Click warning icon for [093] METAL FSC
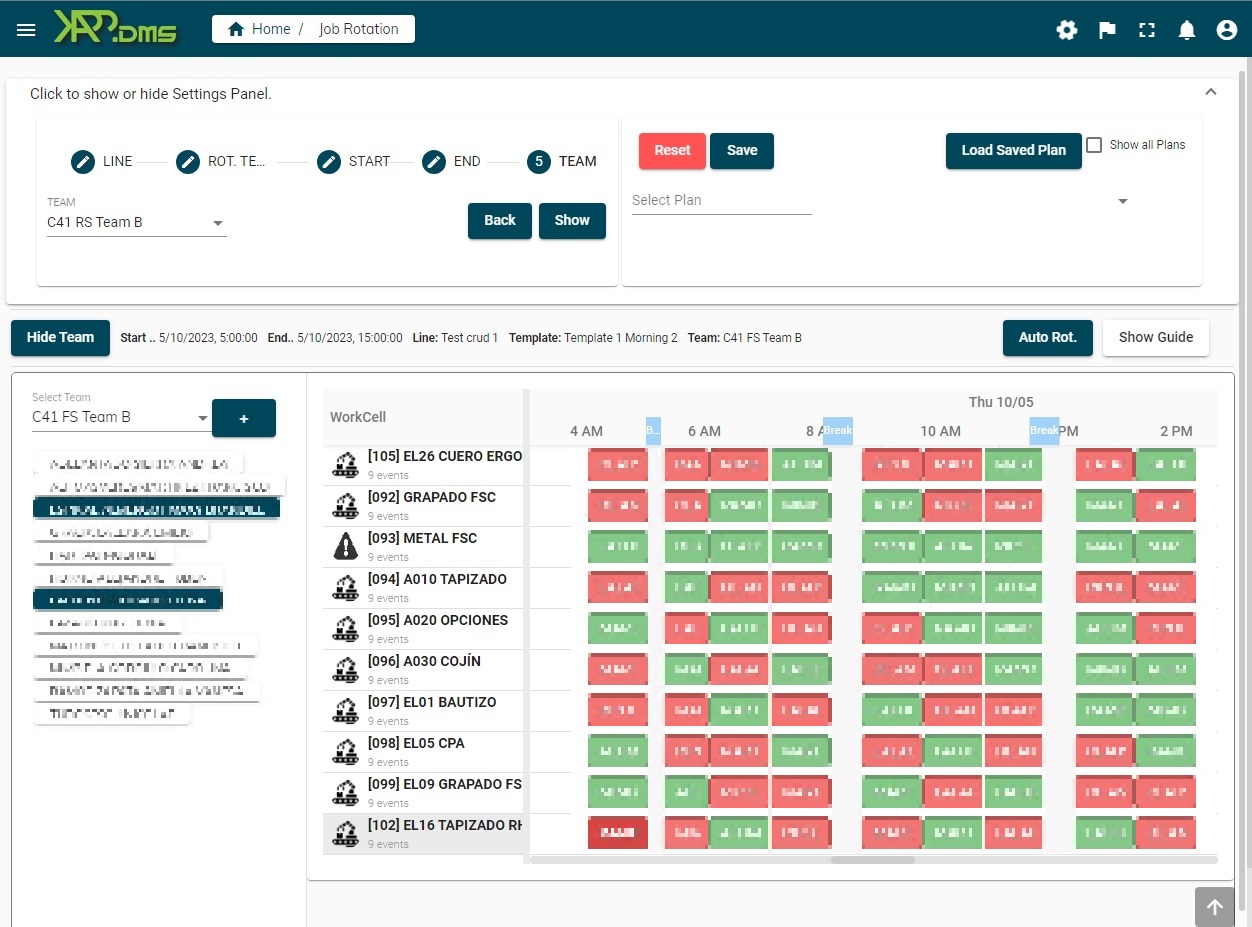The image size is (1252, 927). [346, 546]
